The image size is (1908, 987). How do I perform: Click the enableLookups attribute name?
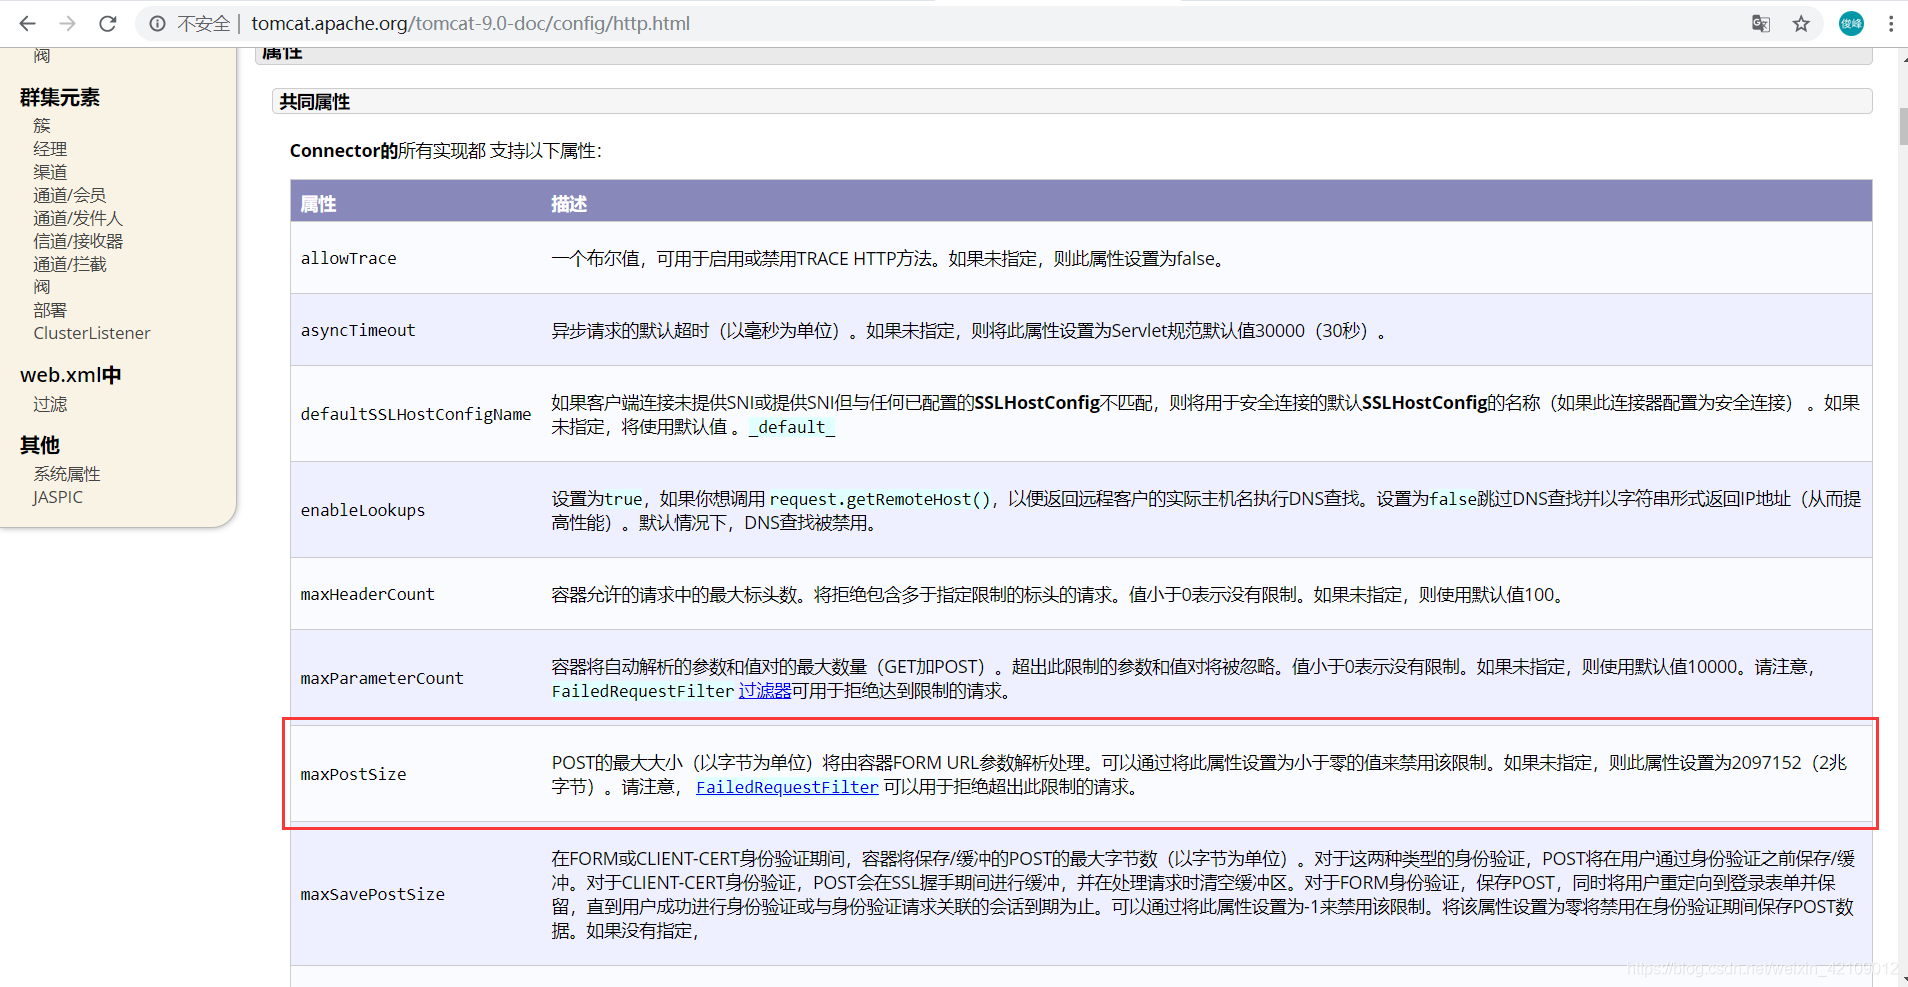[363, 510]
